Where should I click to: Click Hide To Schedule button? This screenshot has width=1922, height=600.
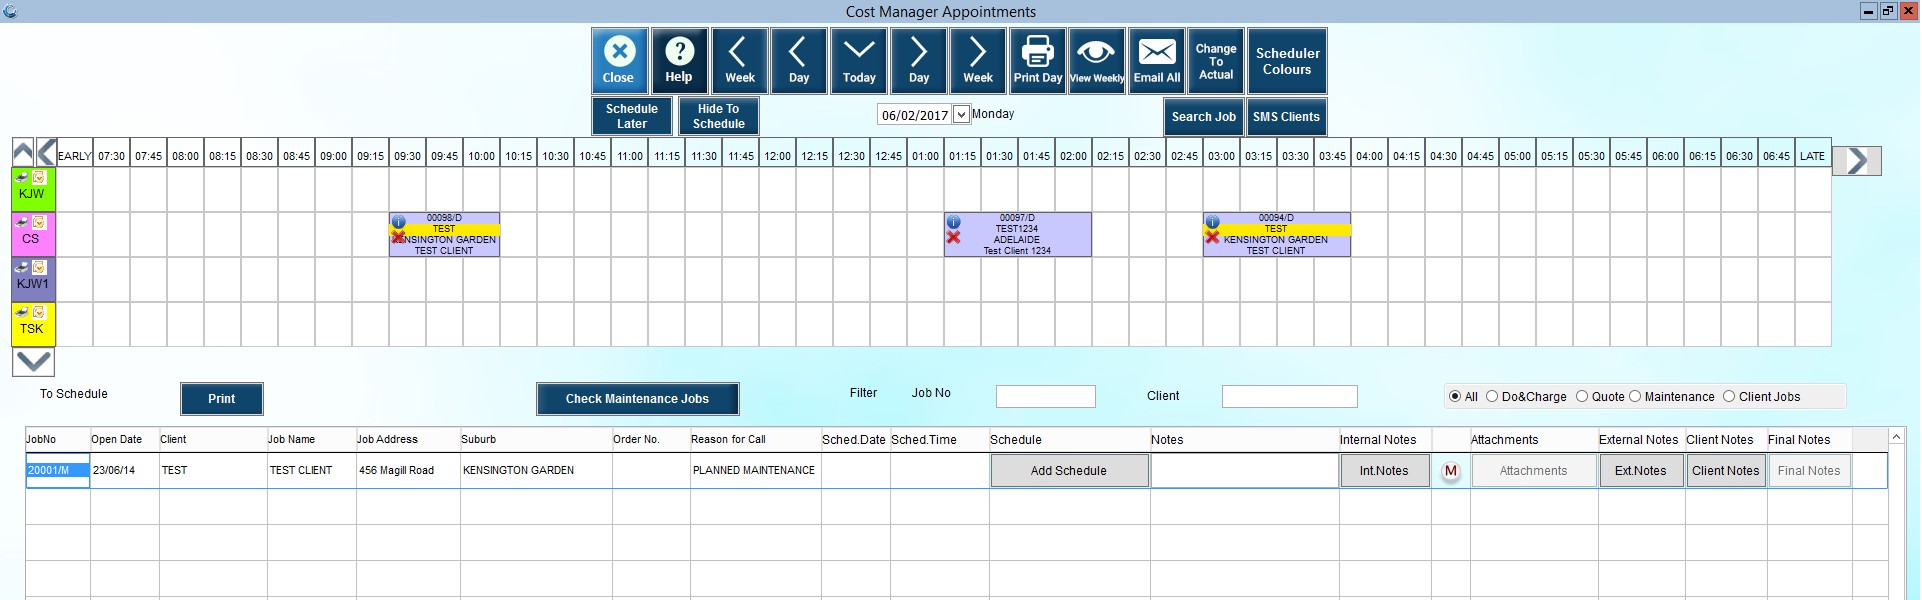pyautogui.click(x=719, y=116)
